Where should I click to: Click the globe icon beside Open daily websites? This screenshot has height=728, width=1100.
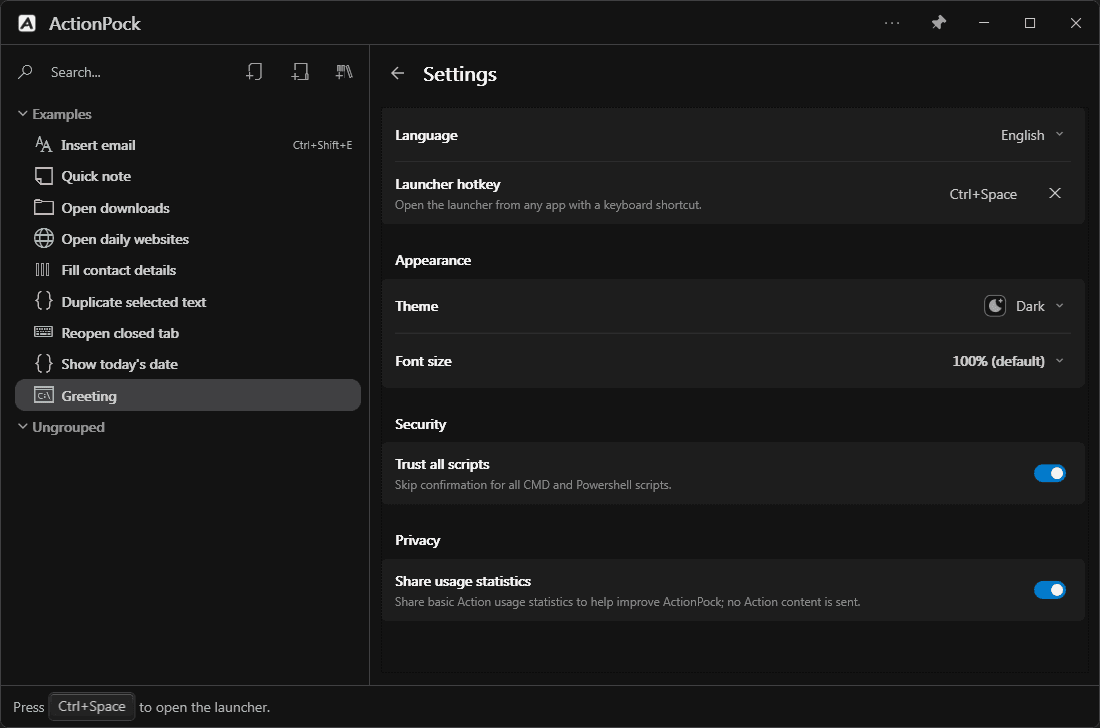(43, 238)
